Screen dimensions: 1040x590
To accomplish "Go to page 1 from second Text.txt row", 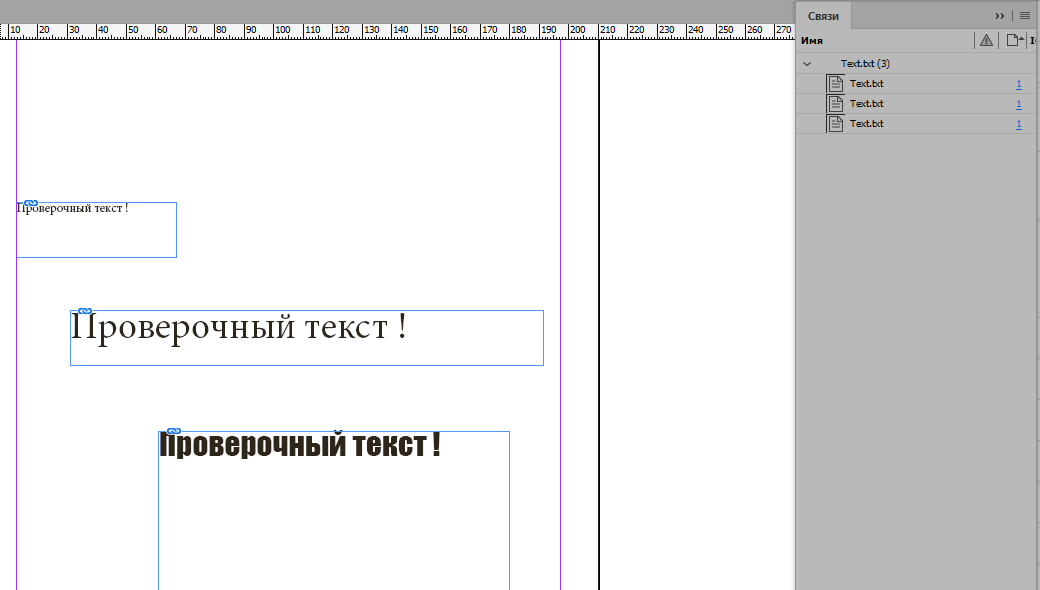I will click(x=1019, y=104).
